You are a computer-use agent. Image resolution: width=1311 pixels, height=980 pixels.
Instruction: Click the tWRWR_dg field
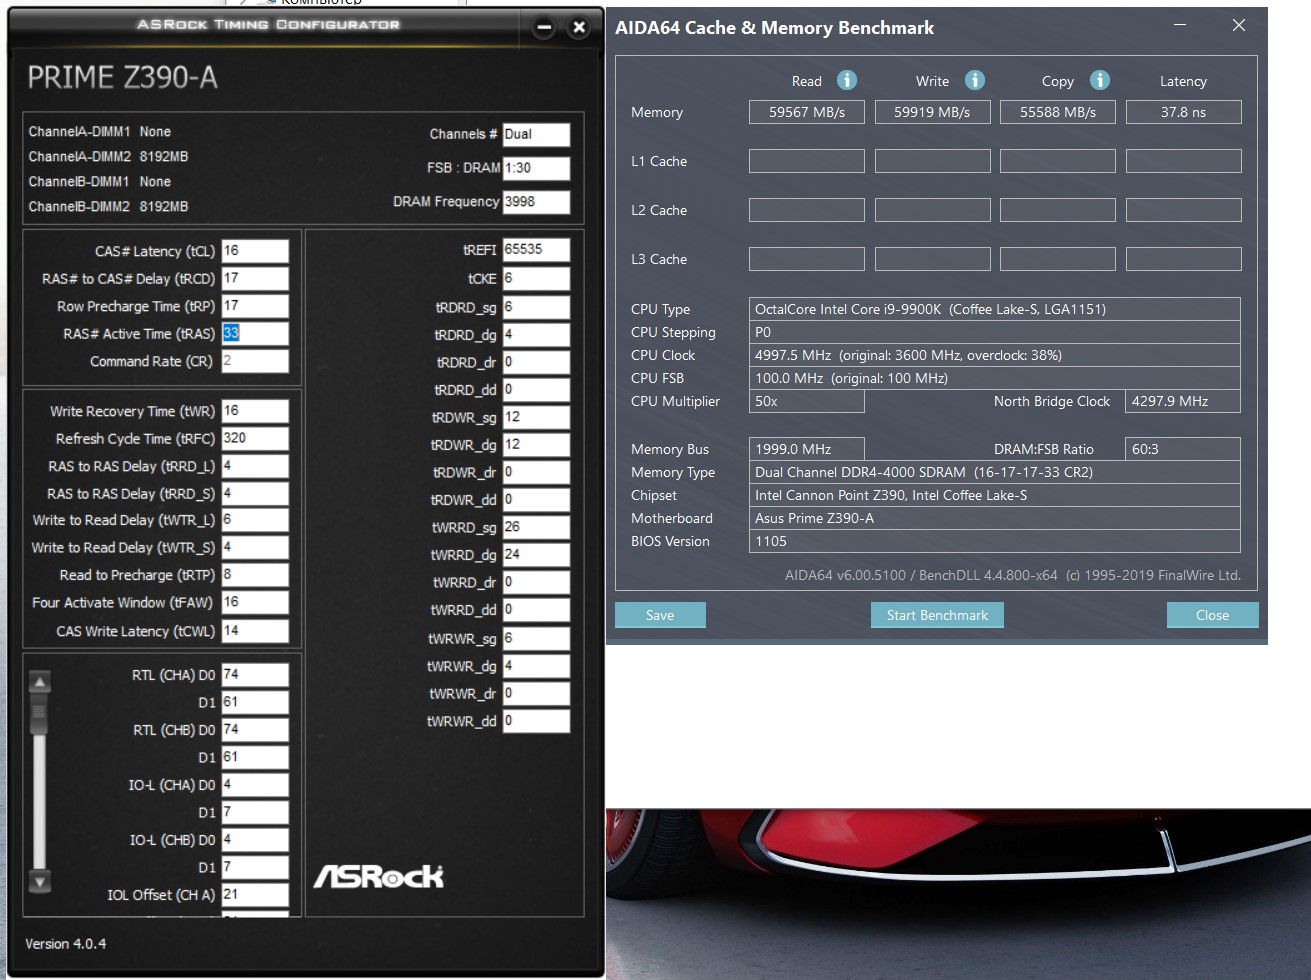pyautogui.click(x=536, y=666)
